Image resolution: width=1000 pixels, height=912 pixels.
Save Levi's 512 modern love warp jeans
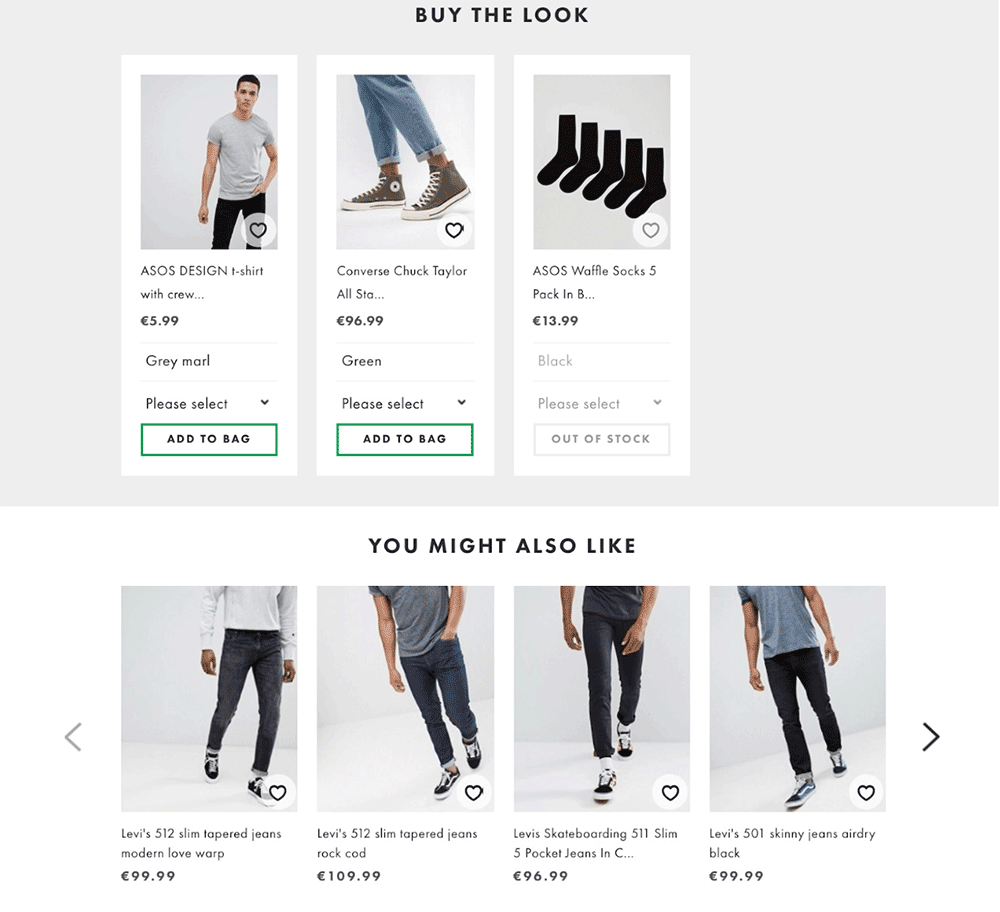[x=278, y=793]
